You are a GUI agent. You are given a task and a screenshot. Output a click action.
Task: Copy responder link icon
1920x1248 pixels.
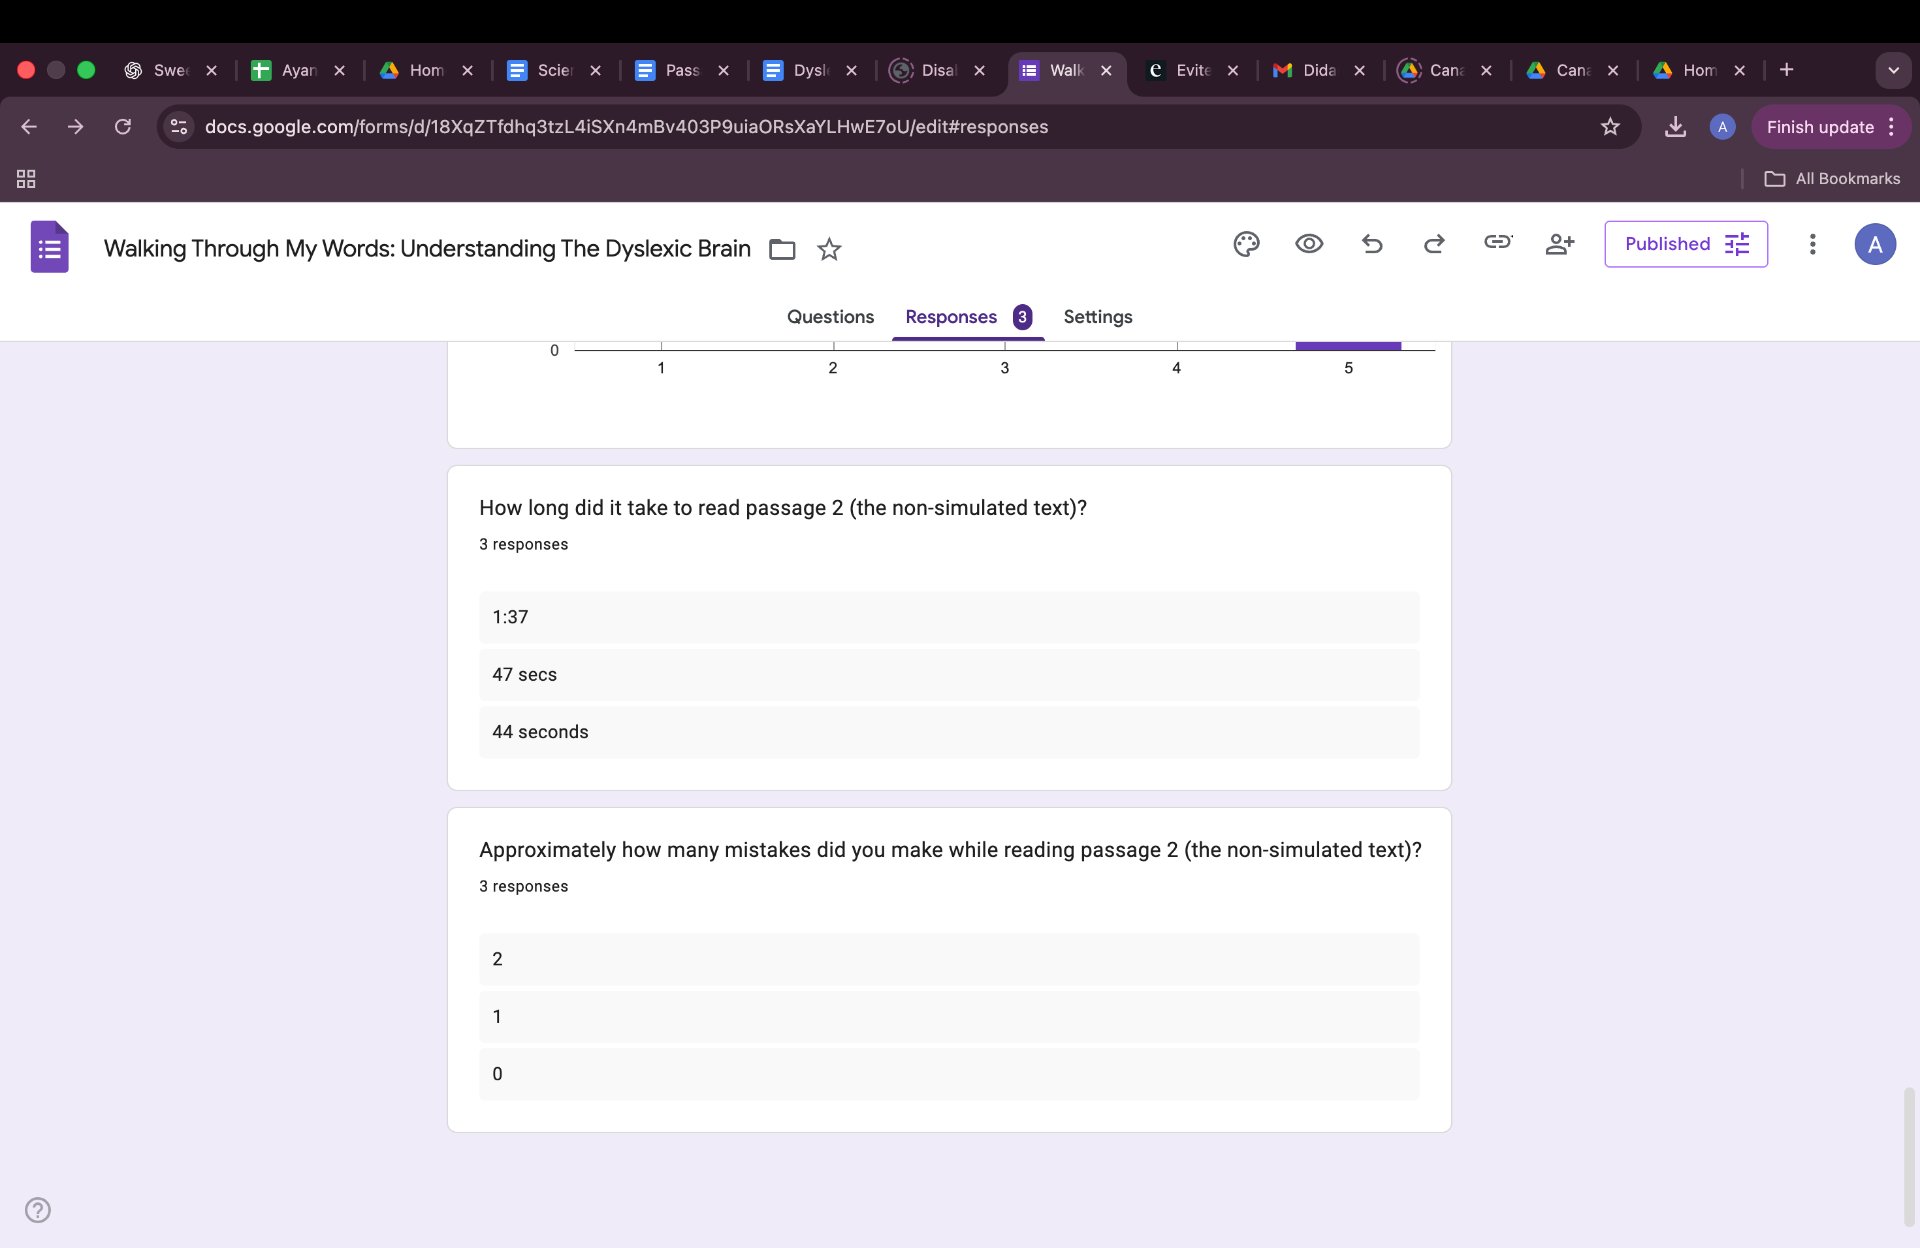1497,242
